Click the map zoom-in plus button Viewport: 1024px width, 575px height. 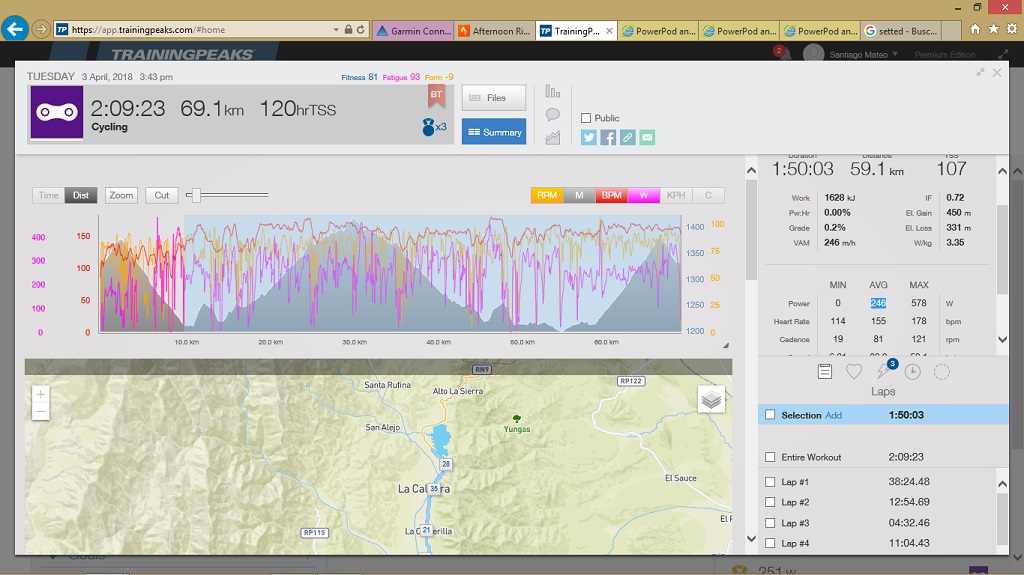[41, 394]
